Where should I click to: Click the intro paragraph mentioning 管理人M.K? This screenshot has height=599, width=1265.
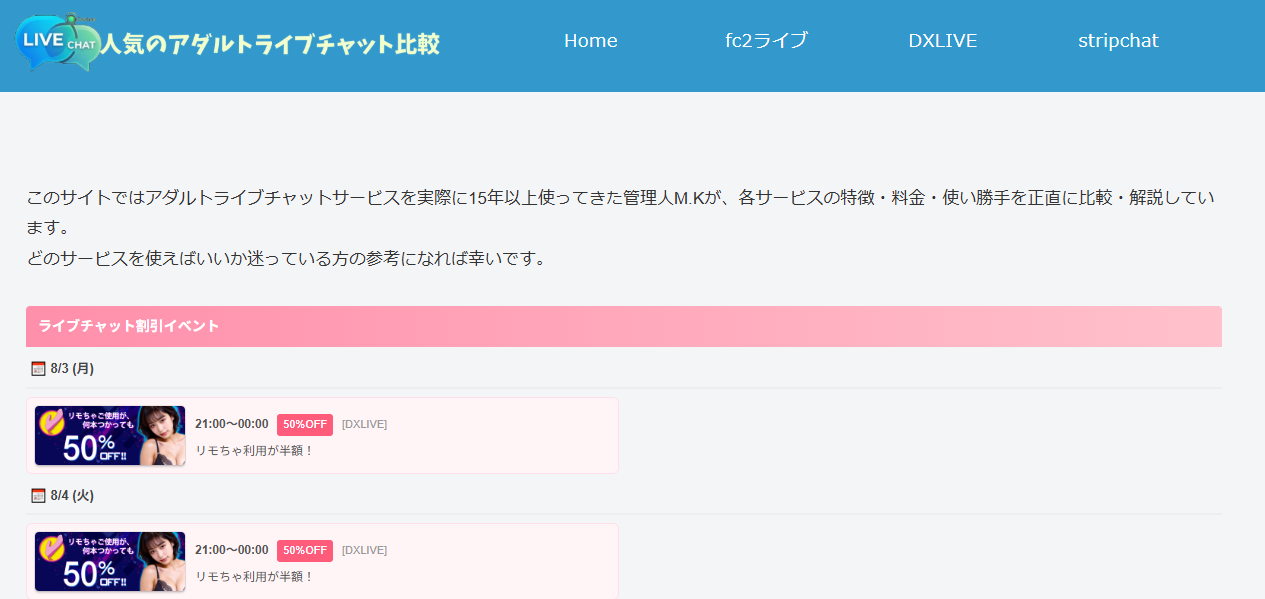(x=621, y=212)
